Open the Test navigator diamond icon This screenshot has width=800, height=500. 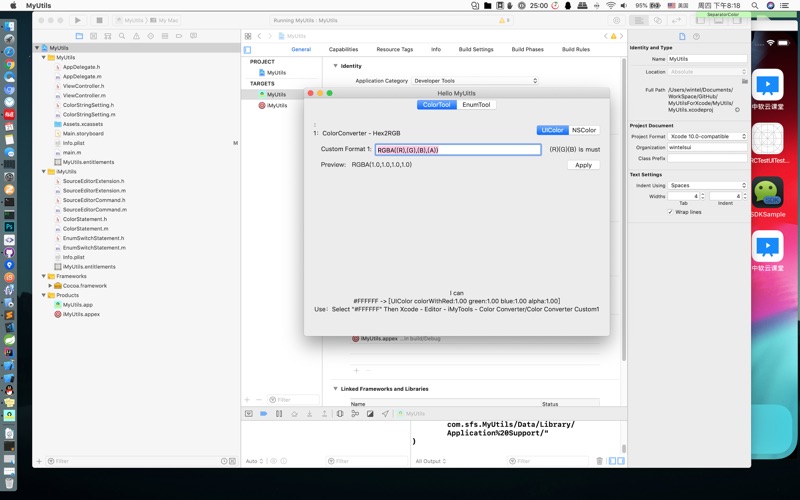pyautogui.click(x=151, y=36)
